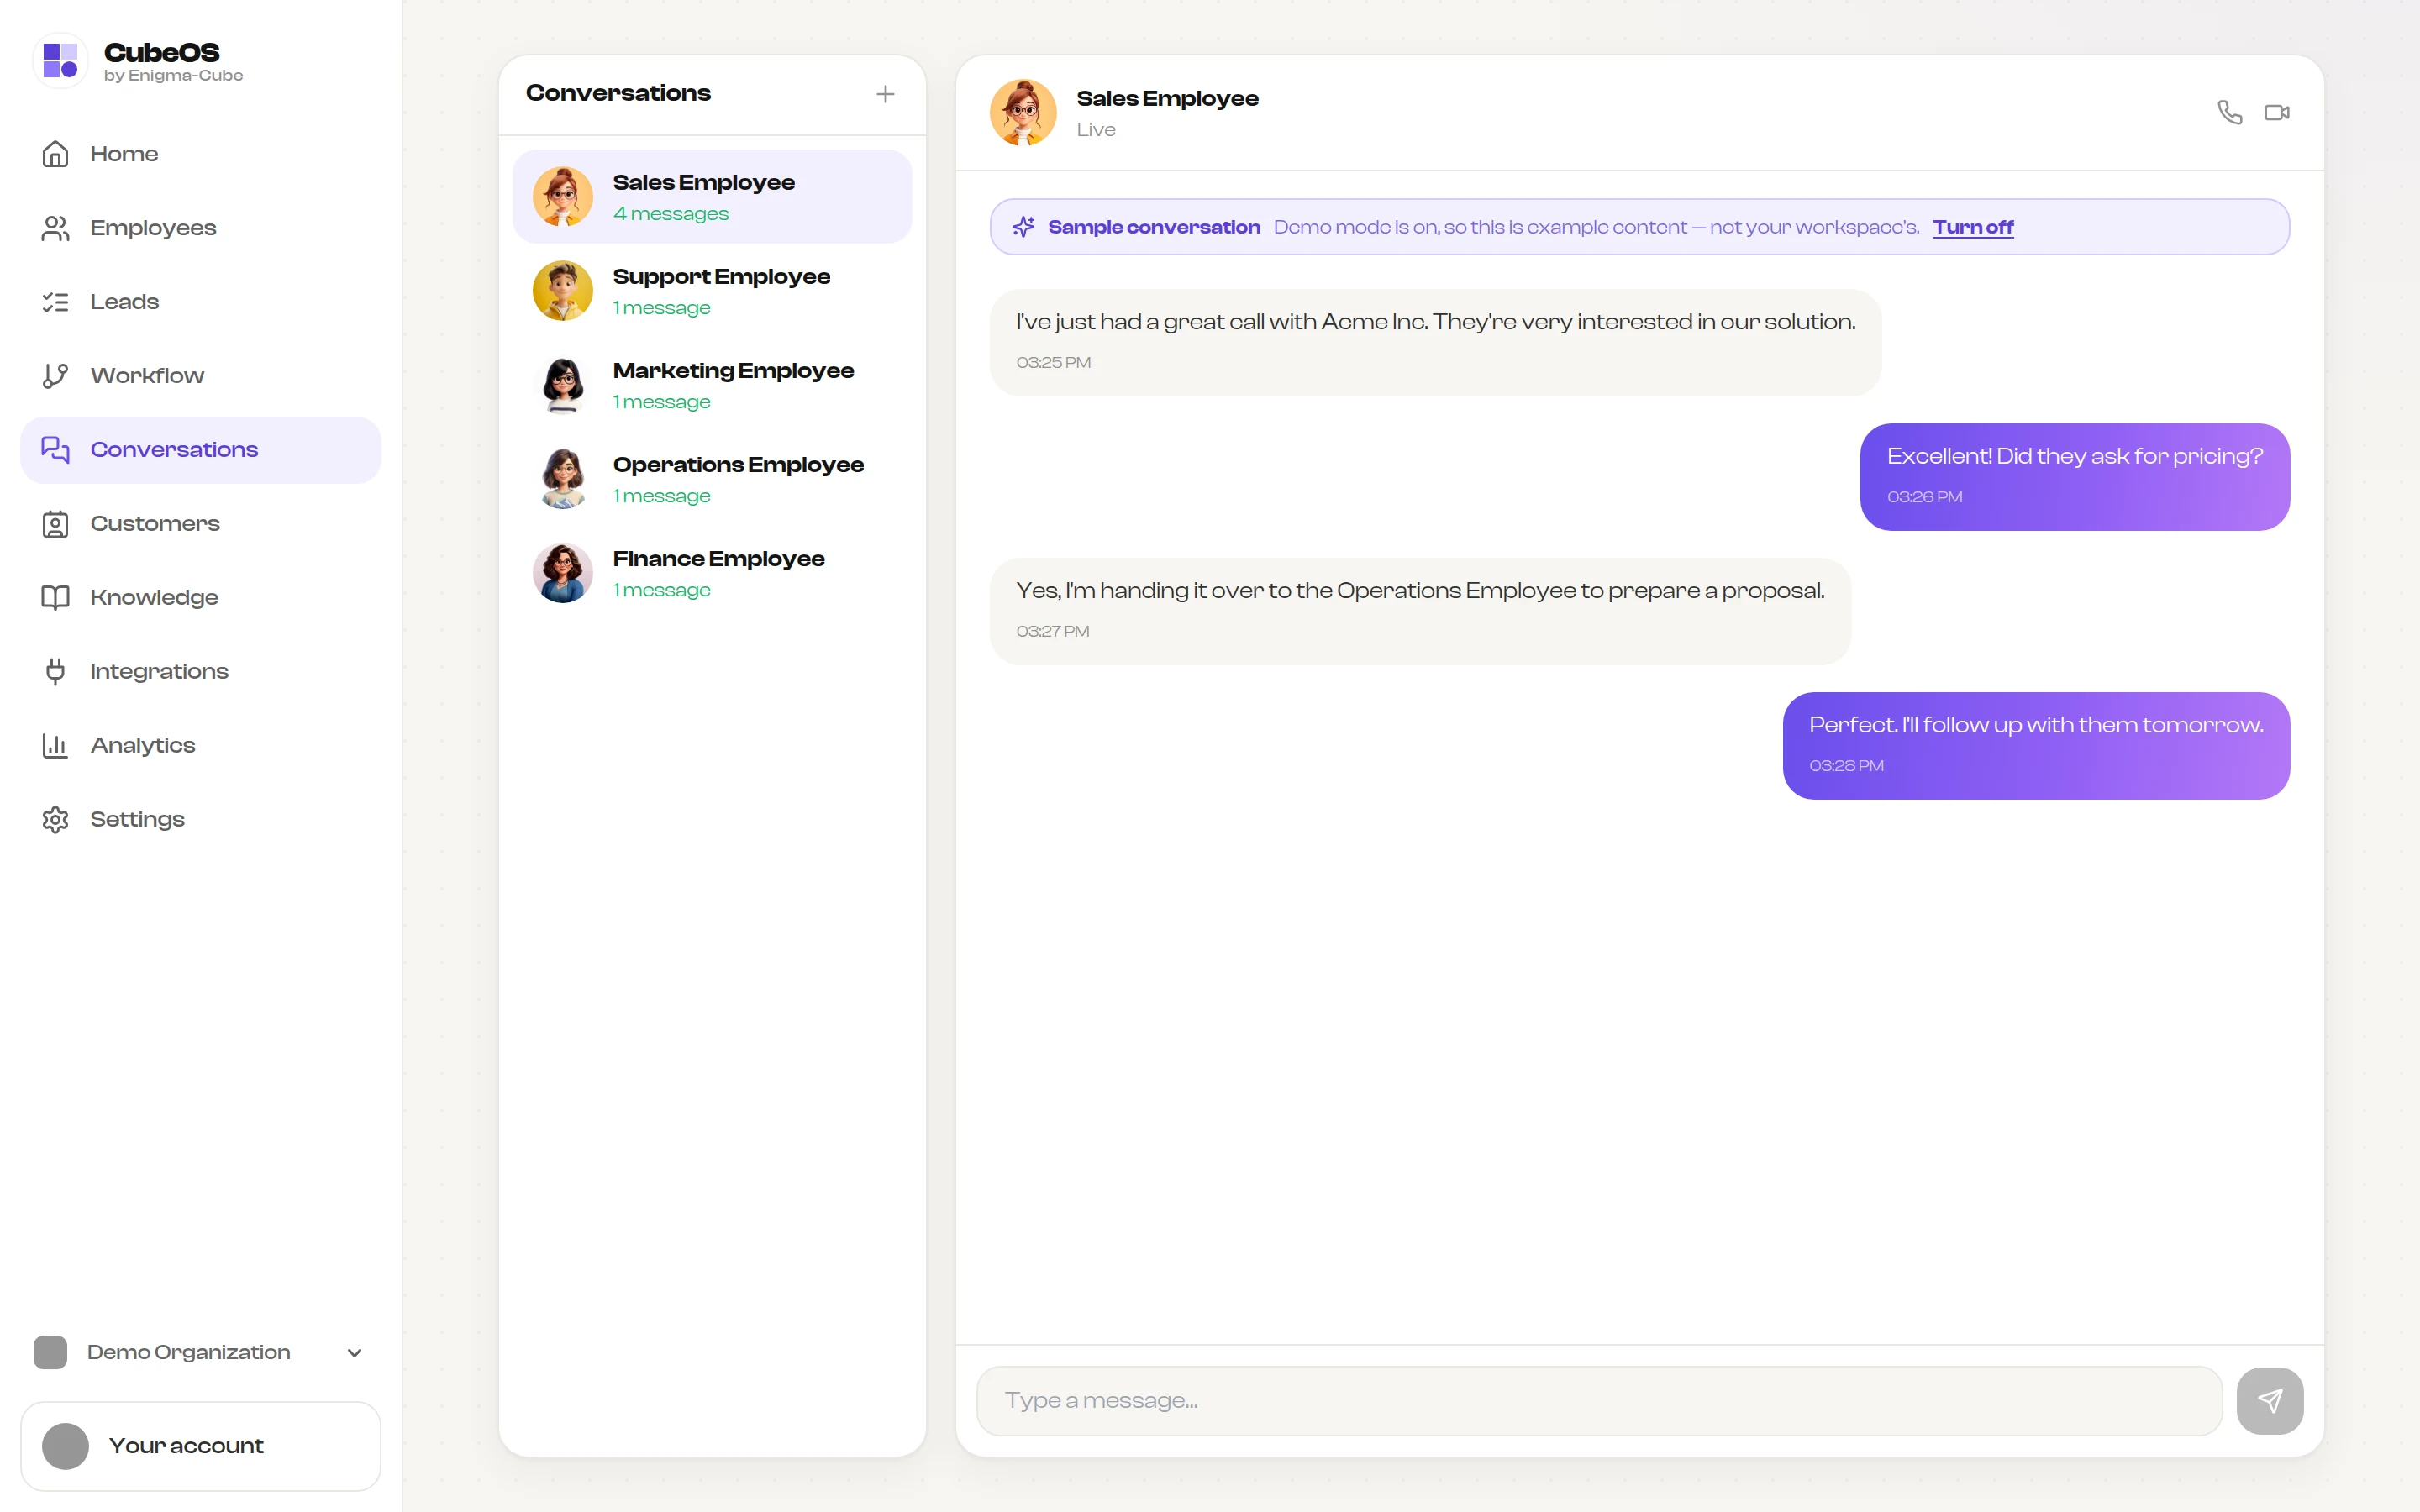Image resolution: width=2420 pixels, height=1512 pixels.
Task: Click the CubeOS logo icon
Action: click(x=61, y=60)
